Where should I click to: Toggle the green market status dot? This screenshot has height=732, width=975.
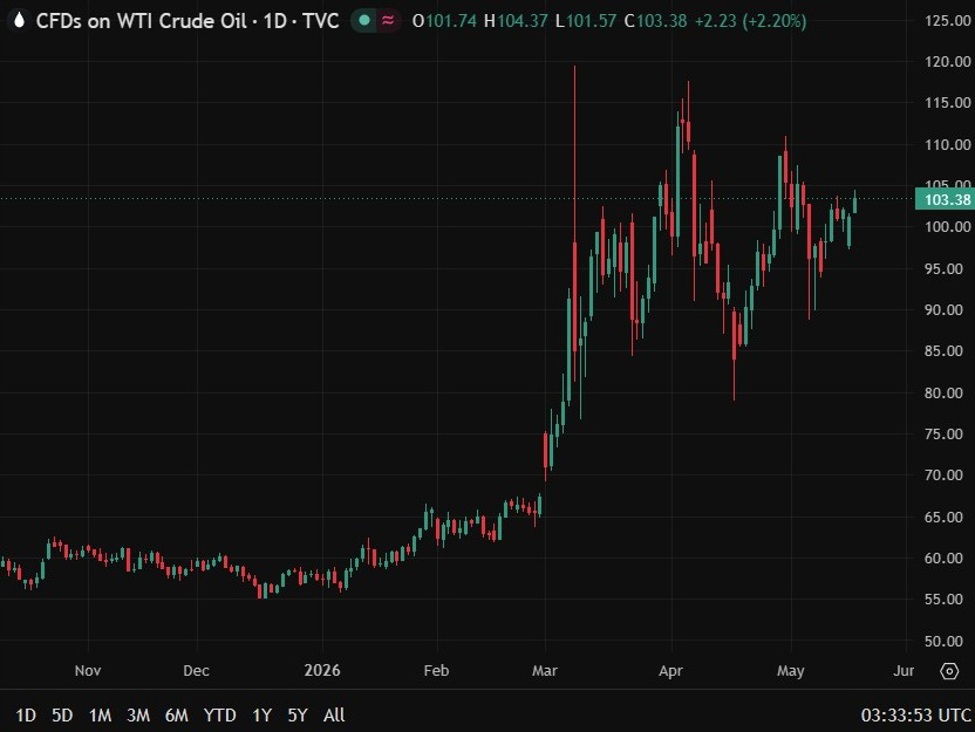[x=364, y=21]
